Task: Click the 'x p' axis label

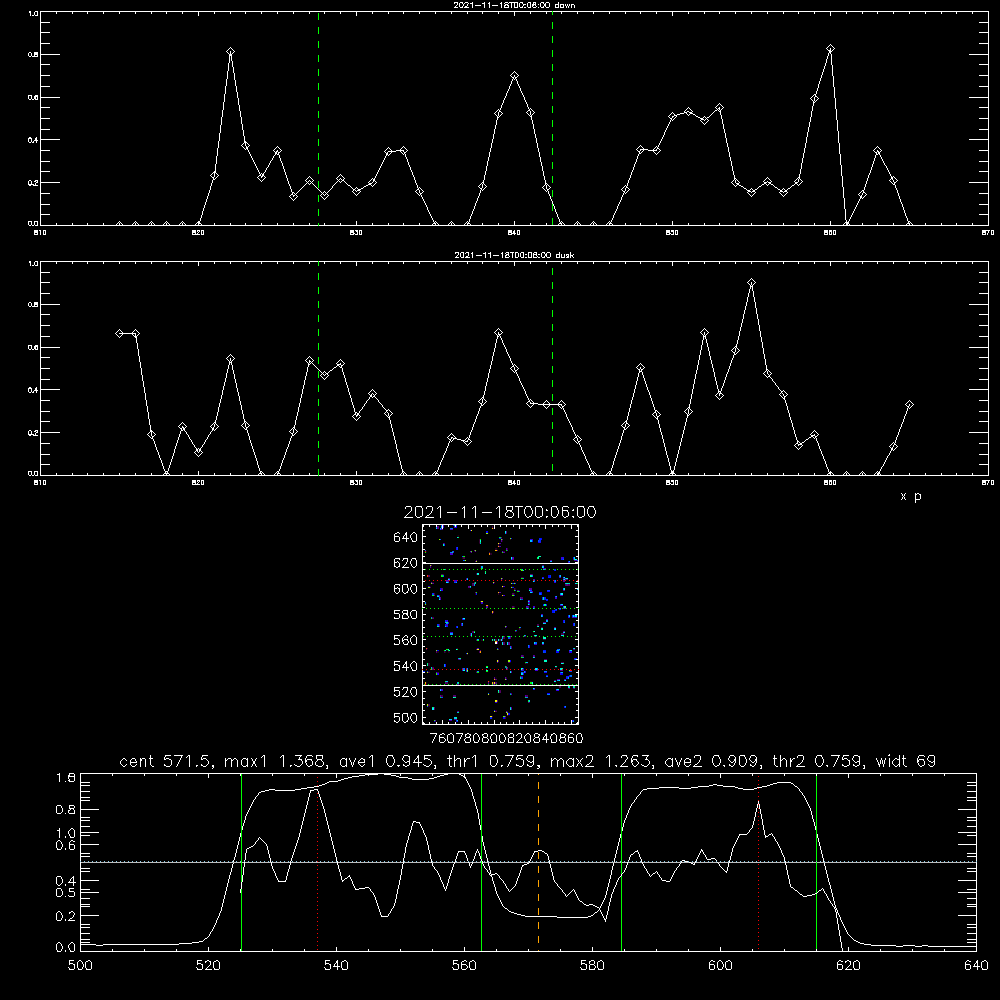Action: click(911, 496)
